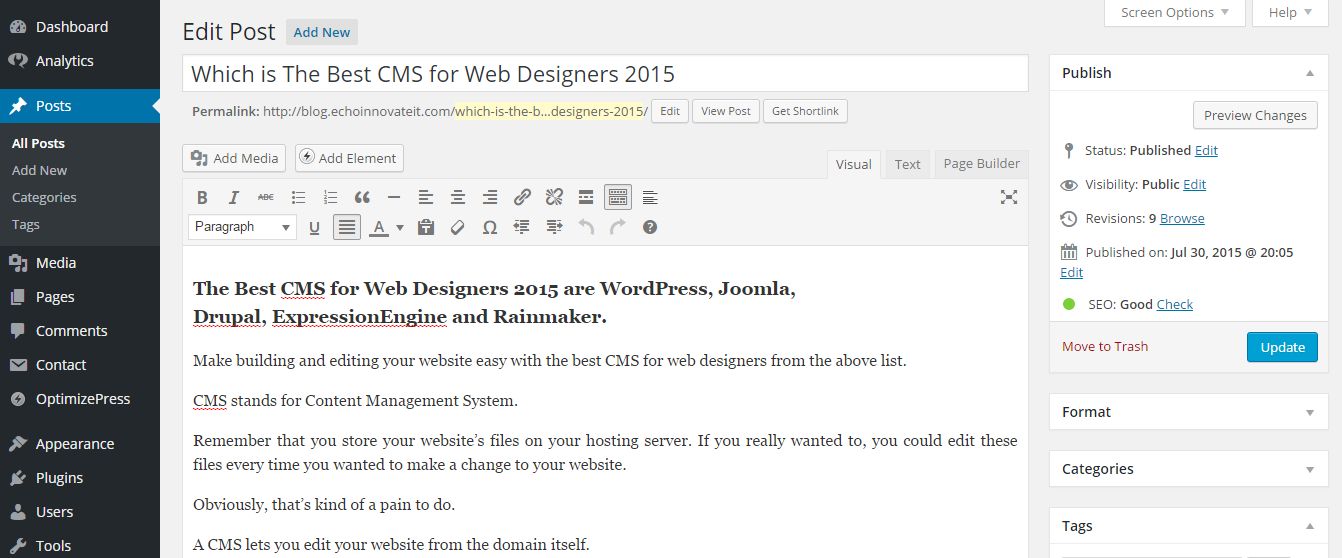
Task: Align text center
Action: click(458, 197)
